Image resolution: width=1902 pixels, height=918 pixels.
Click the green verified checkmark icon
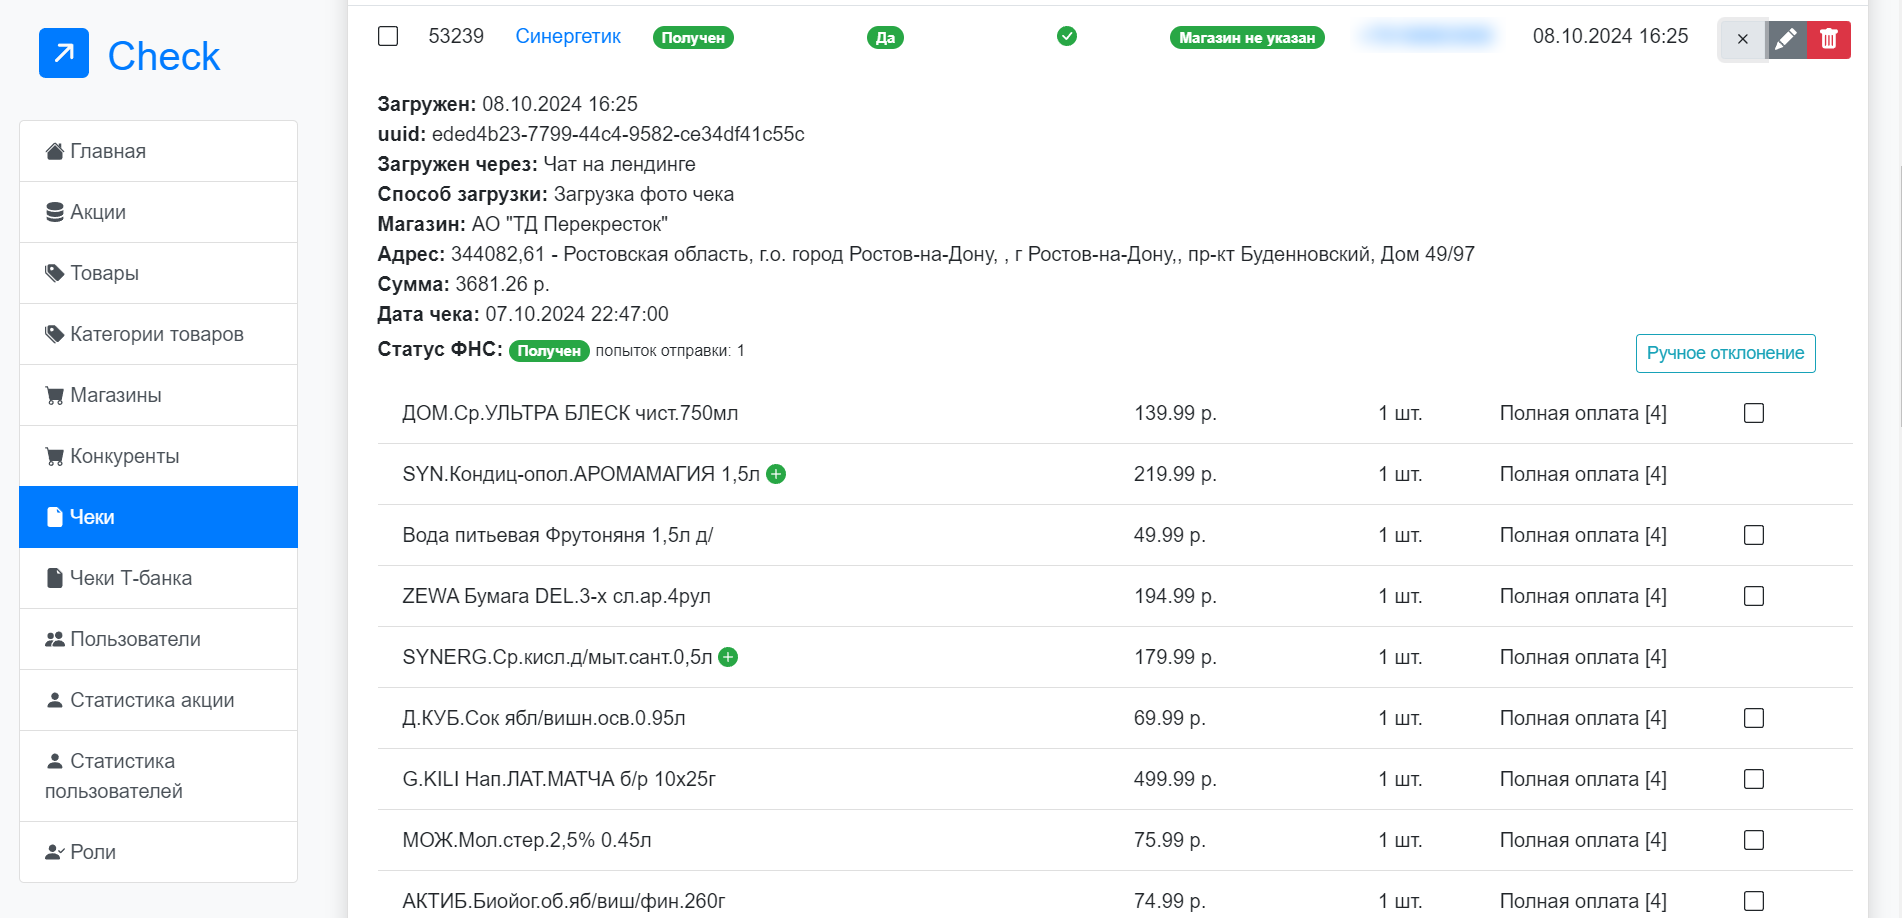pos(1067,37)
